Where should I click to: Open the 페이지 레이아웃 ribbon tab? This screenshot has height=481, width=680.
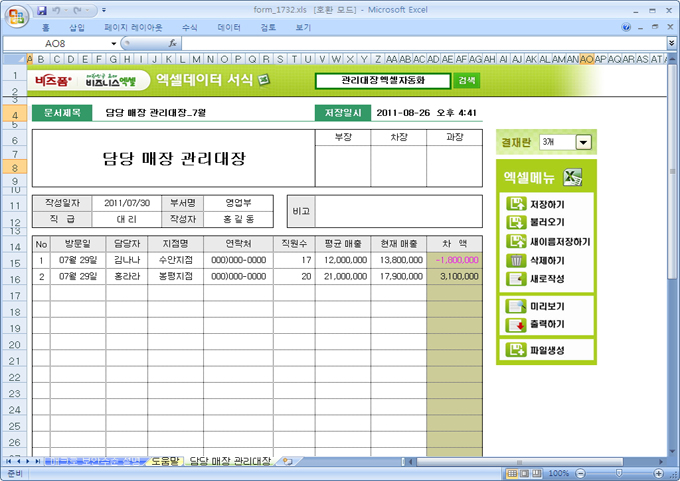[133, 28]
